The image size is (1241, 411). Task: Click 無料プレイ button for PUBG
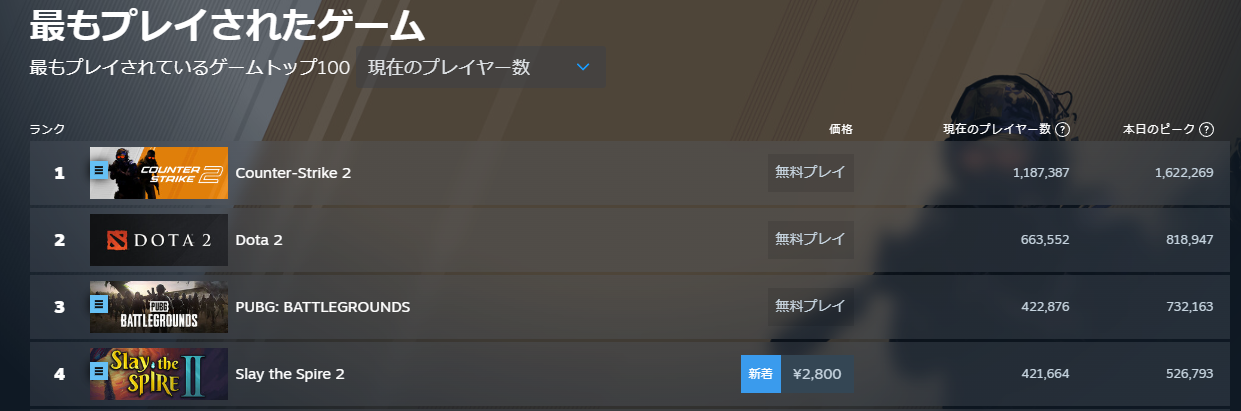click(810, 307)
